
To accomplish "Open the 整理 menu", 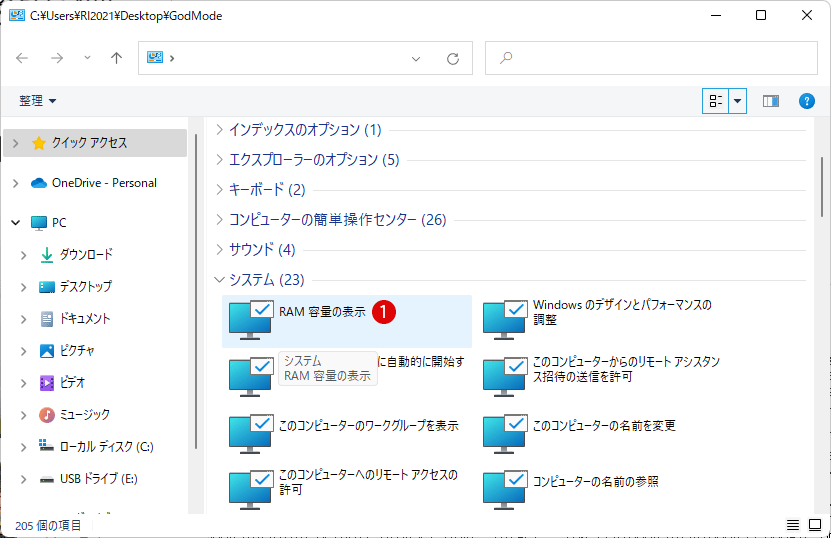I will 38,101.
